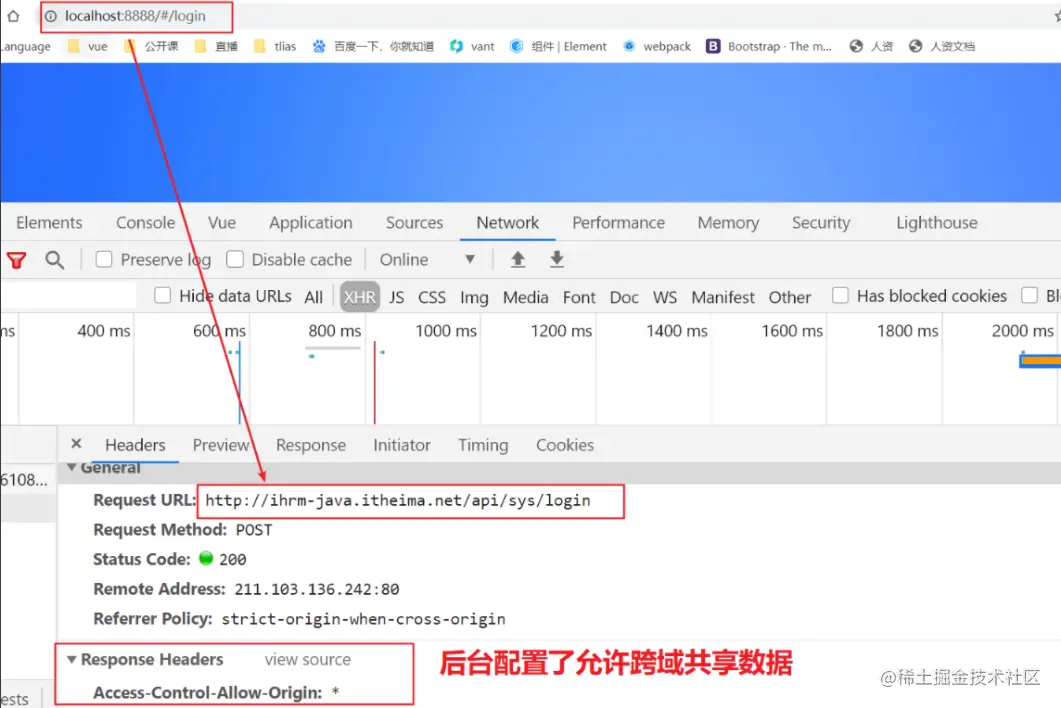Collapse the Response Headers section triangle
Image resolution: width=1061 pixels, height=708 pixels.
72,659
